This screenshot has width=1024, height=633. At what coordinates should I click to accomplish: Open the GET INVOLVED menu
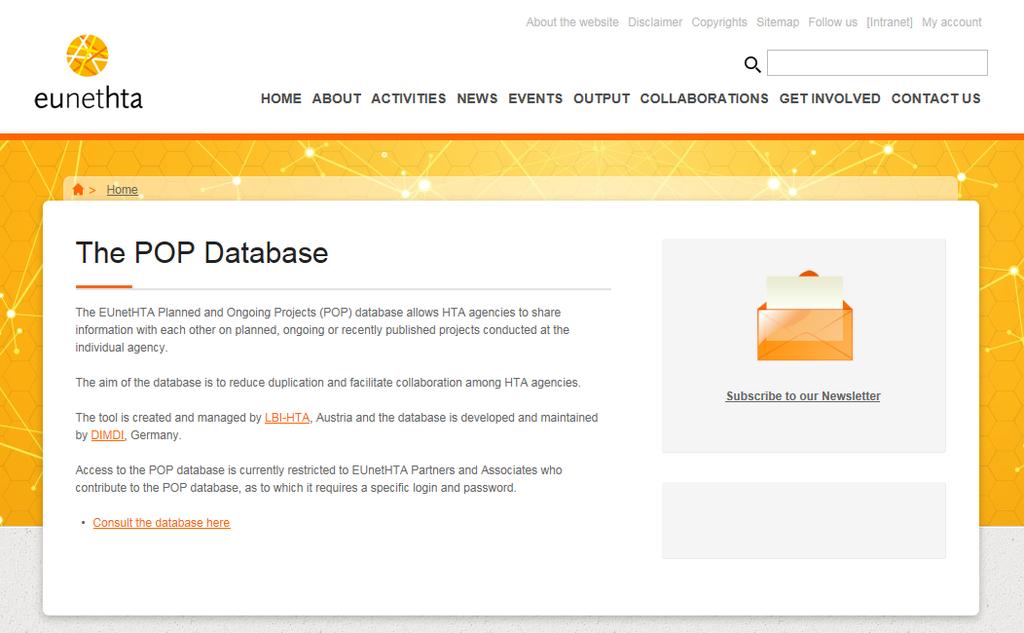(x=830, y=99)
